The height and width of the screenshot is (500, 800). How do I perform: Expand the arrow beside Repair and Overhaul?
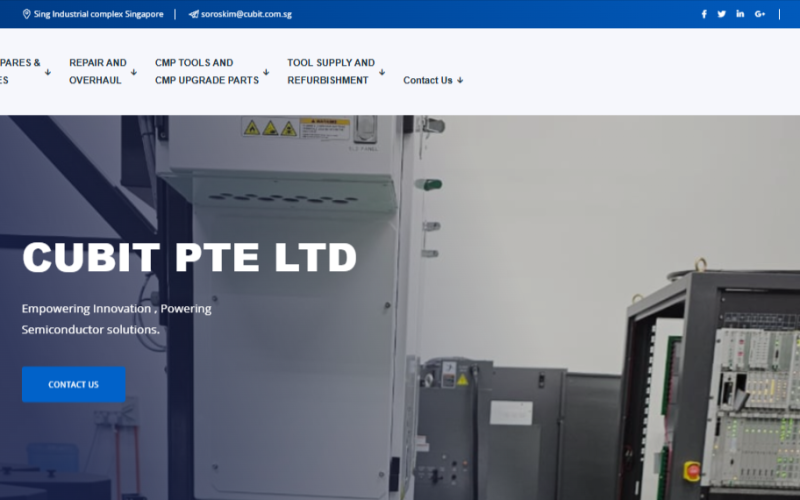click(133, 72)
